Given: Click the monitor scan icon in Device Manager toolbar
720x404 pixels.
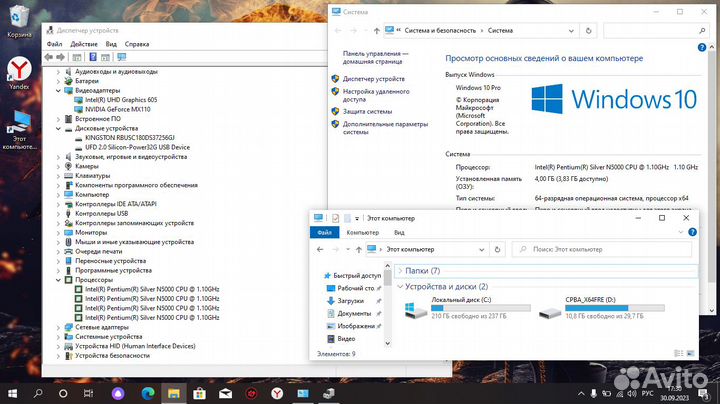Looking at the screenshot, I should click(x=121, y=57).
